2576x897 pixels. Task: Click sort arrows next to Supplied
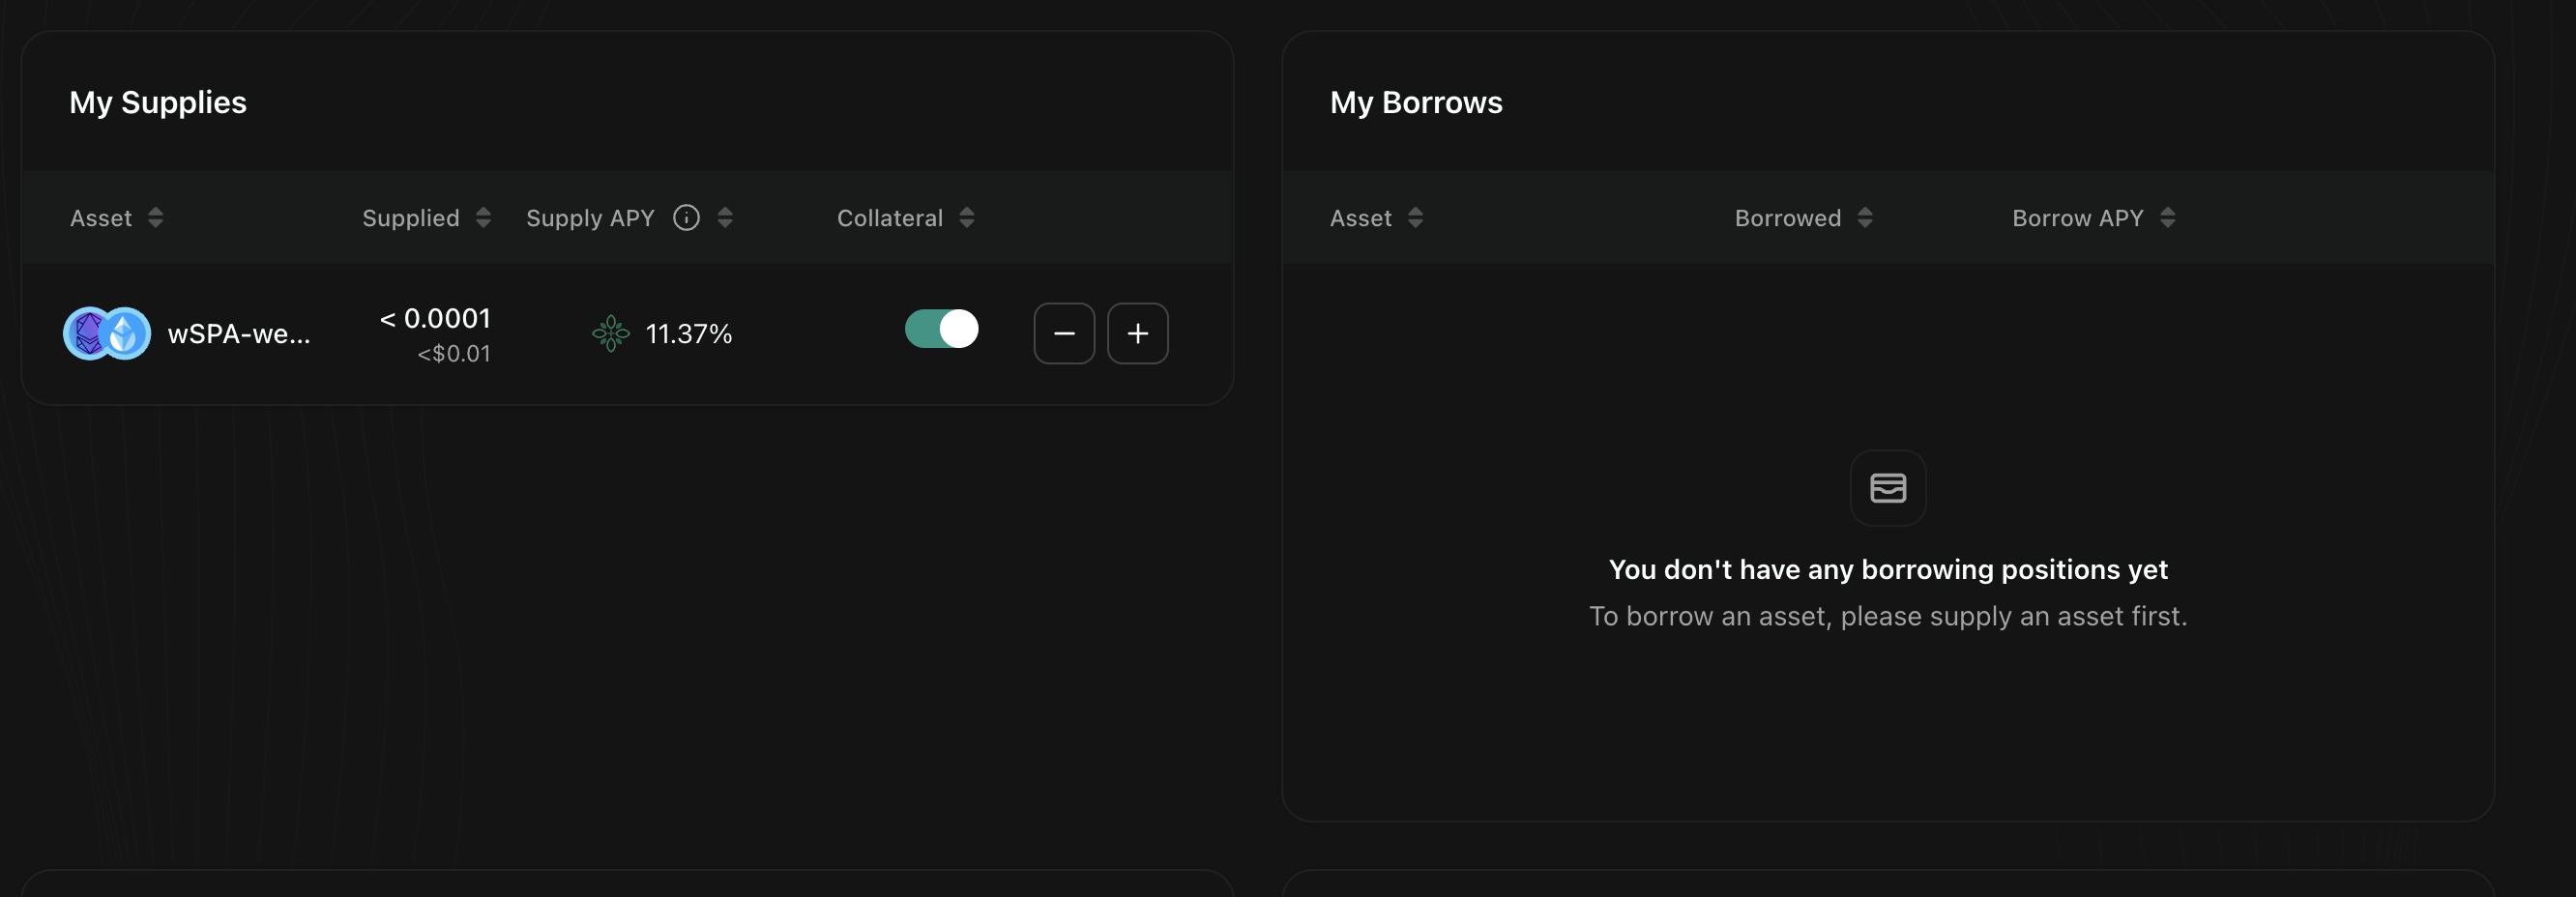tap(483, 218)
